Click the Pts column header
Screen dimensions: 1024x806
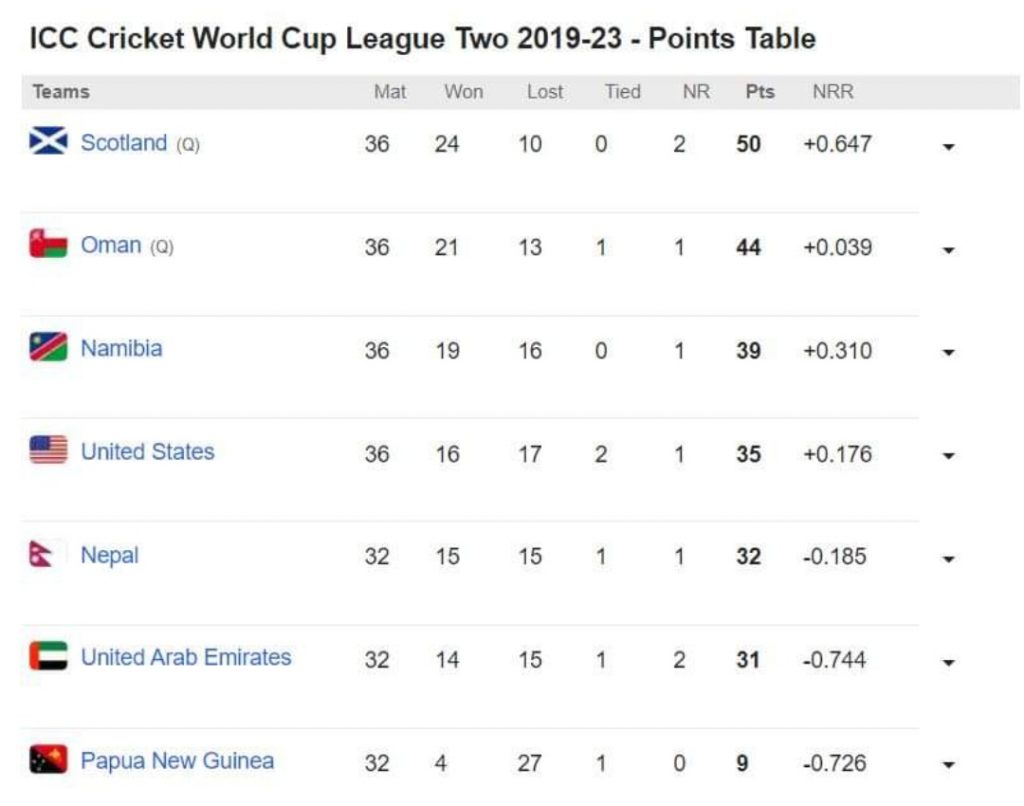pyautogui.click(x=760, y=92)
